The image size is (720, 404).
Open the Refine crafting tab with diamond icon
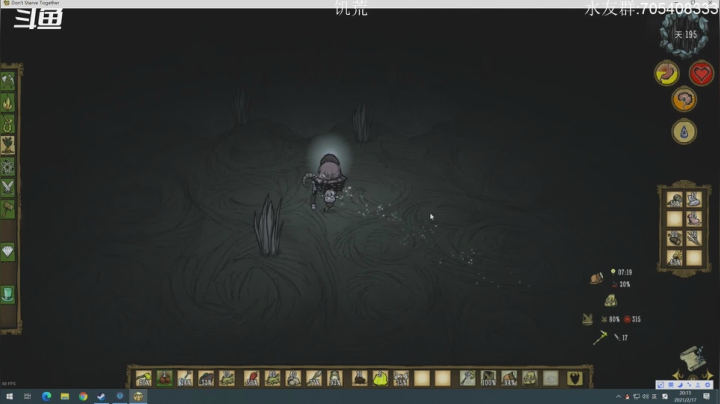(8, 252)
